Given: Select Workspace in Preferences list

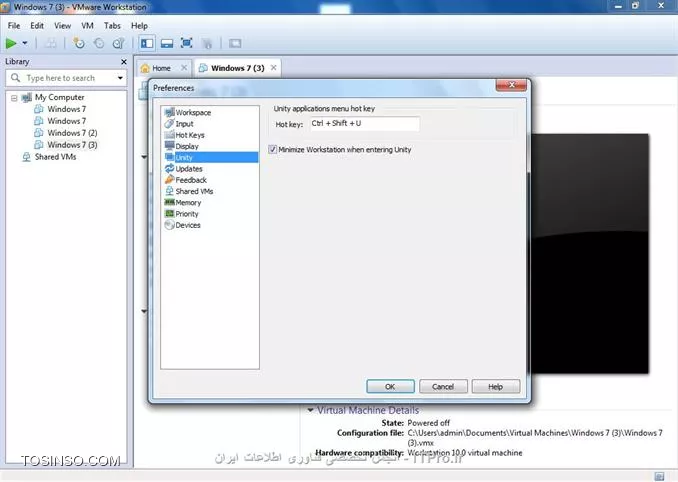Looking at the screenshot, I should click(193, 112).
